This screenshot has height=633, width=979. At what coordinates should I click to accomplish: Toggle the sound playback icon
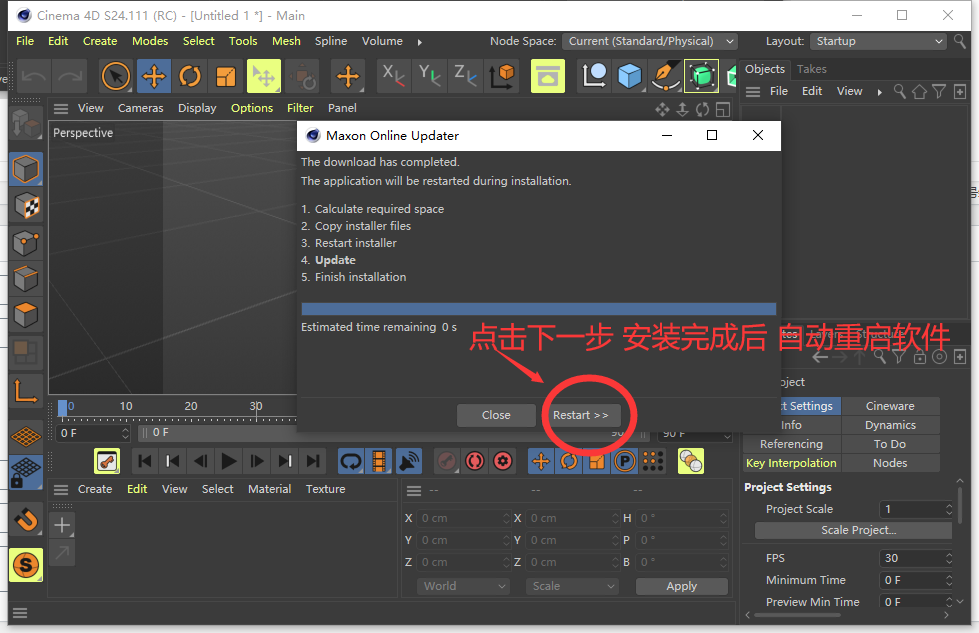[x=408, y=461]
